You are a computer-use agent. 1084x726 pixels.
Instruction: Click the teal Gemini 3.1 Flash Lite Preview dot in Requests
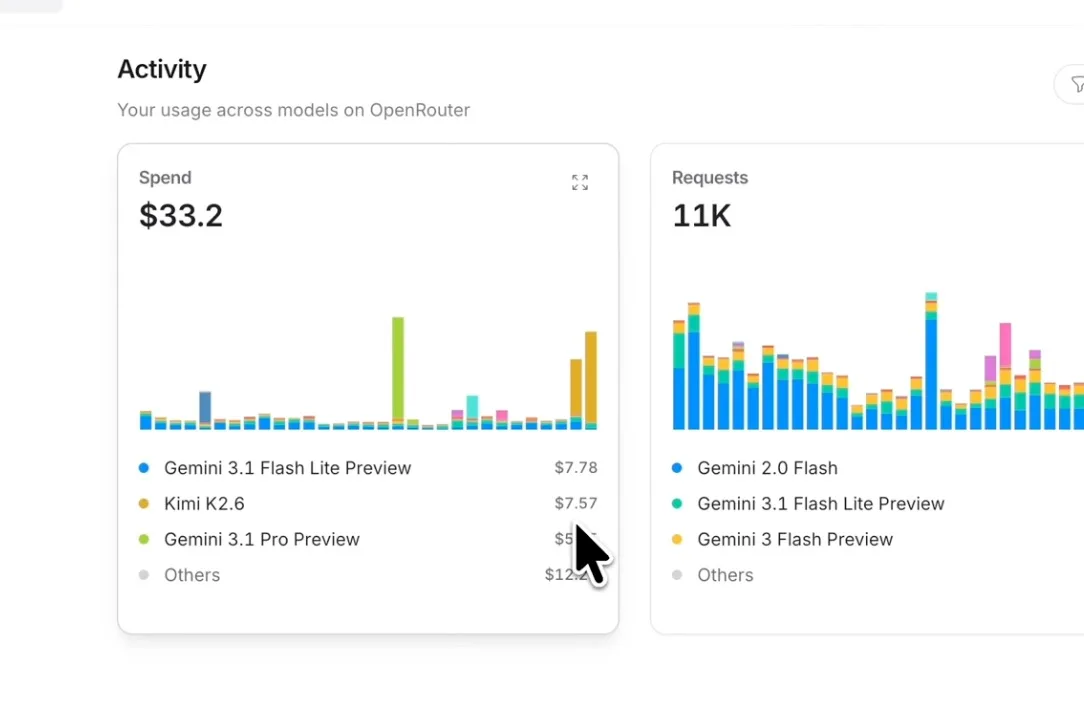pos(677,504)
